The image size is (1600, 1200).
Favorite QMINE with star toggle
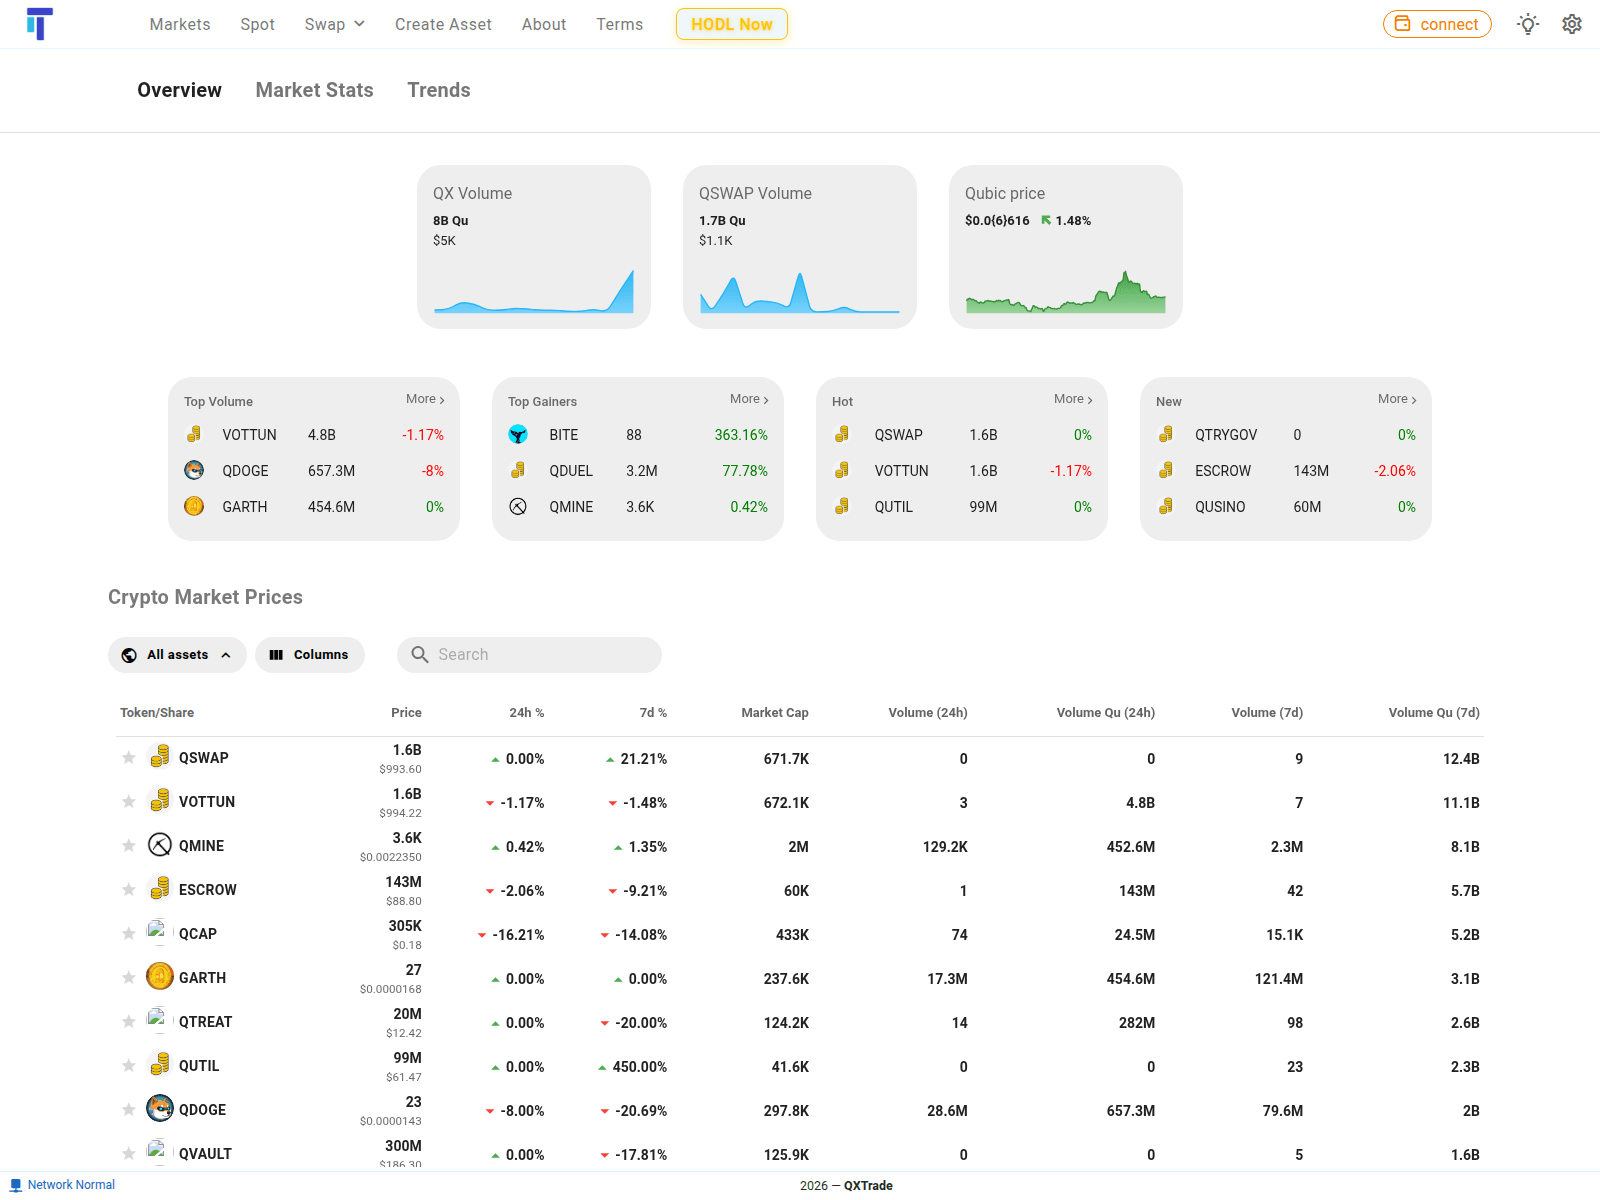coord(129,845)
